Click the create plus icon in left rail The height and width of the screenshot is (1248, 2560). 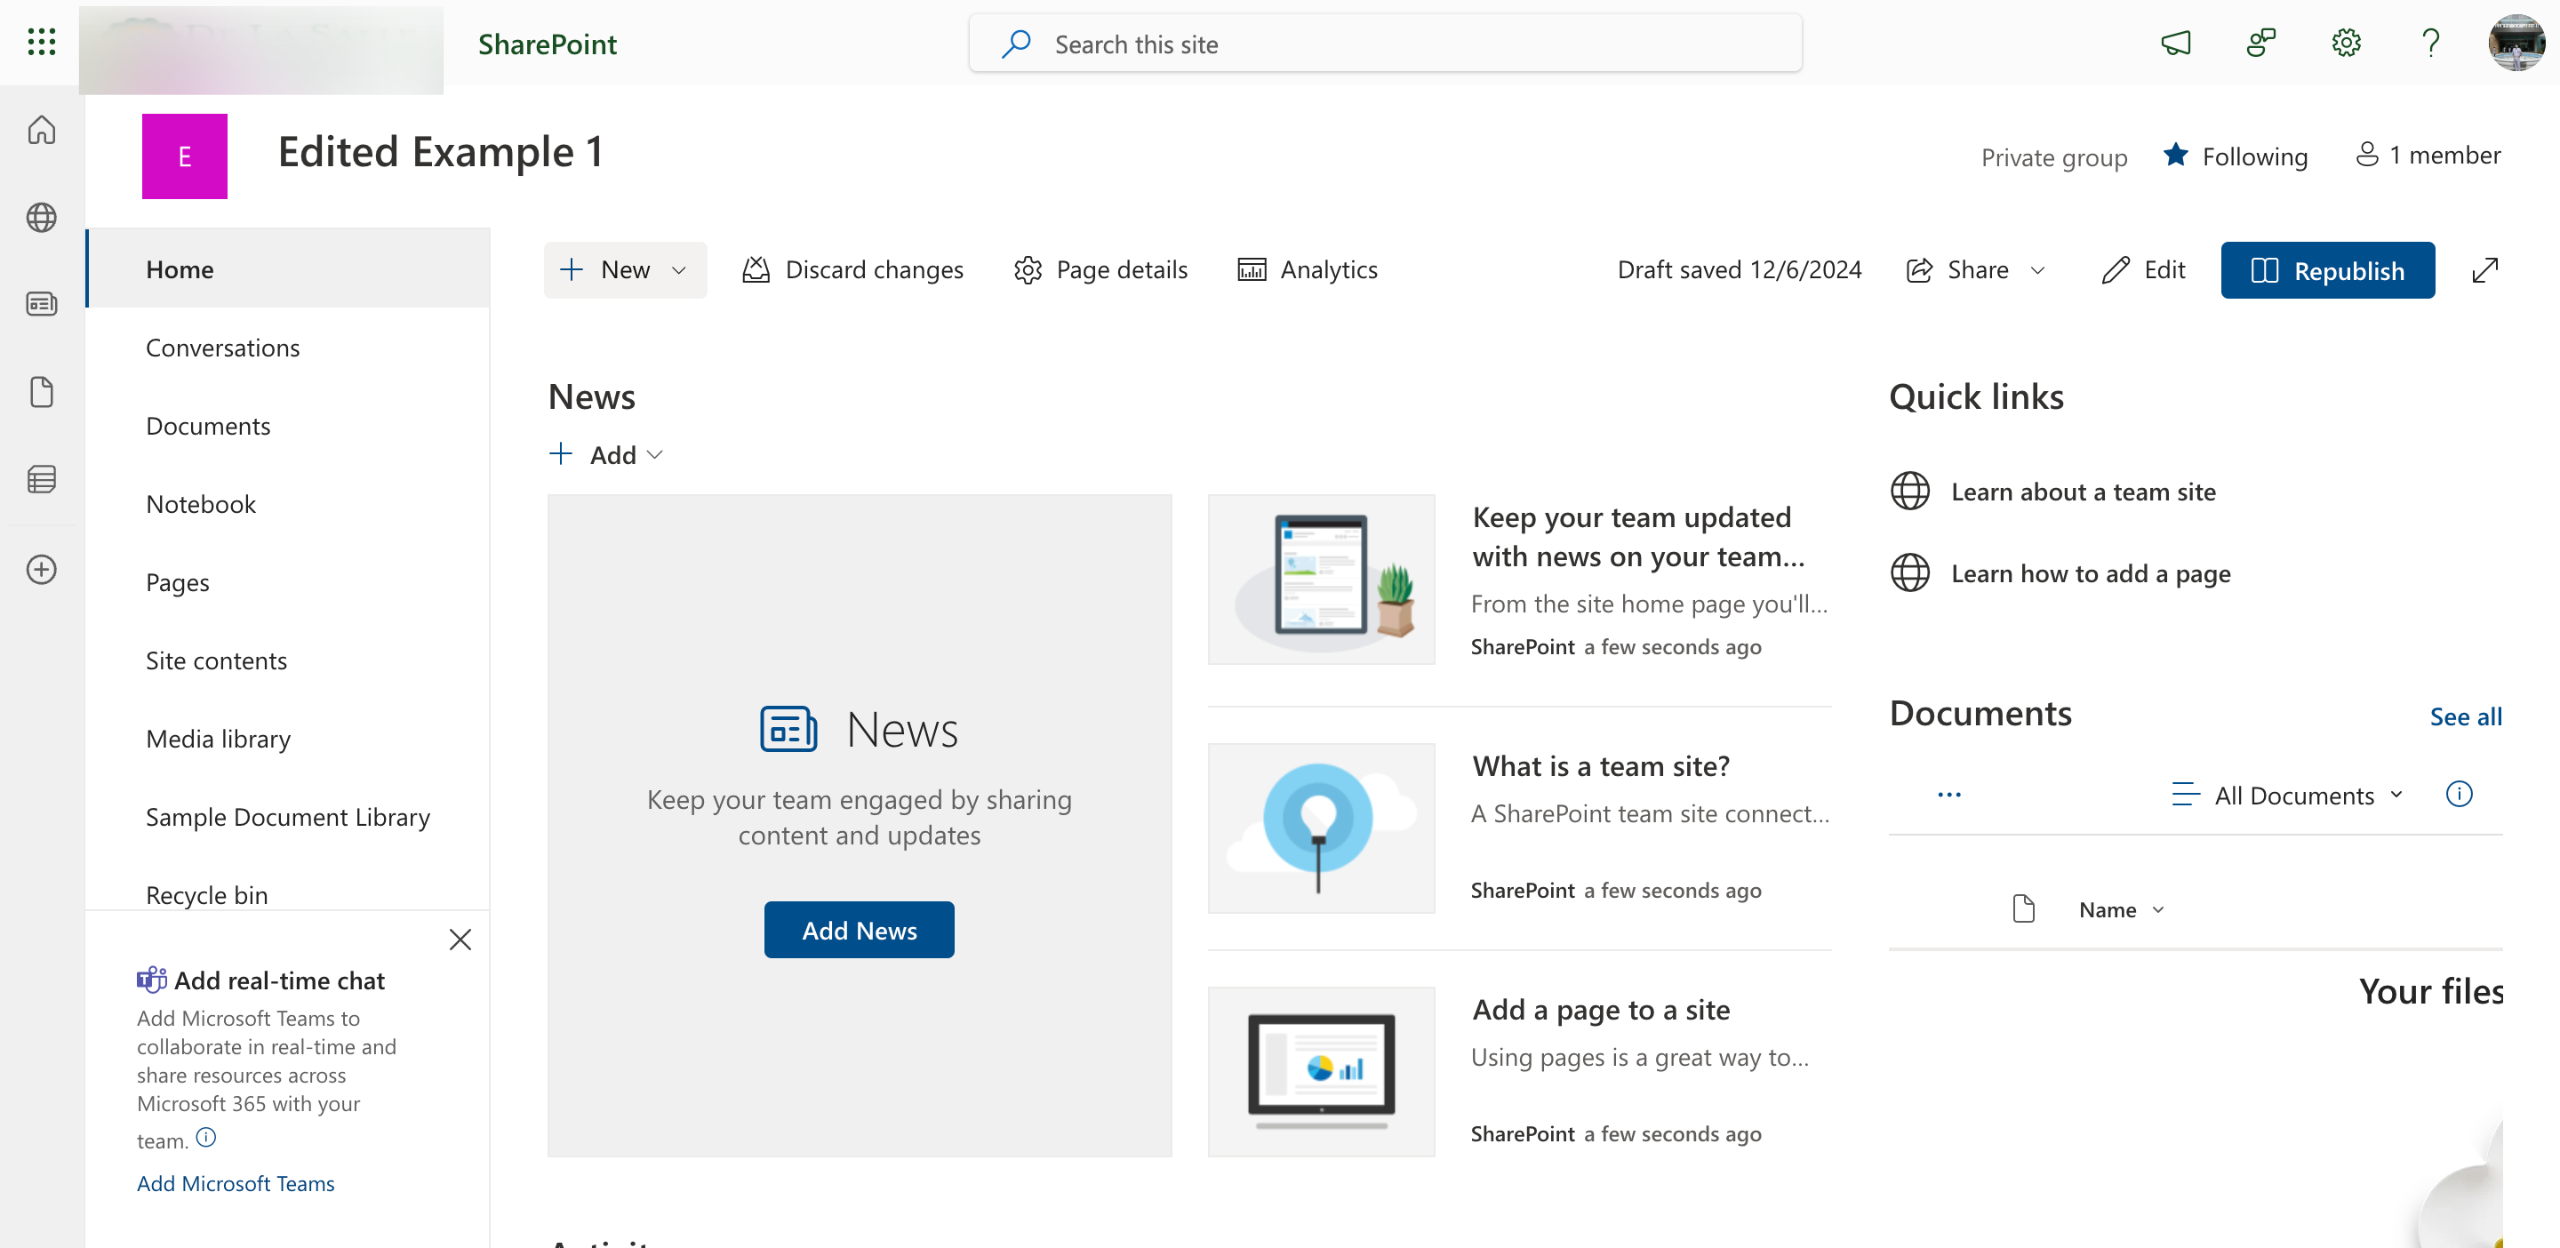coord(41,570)
